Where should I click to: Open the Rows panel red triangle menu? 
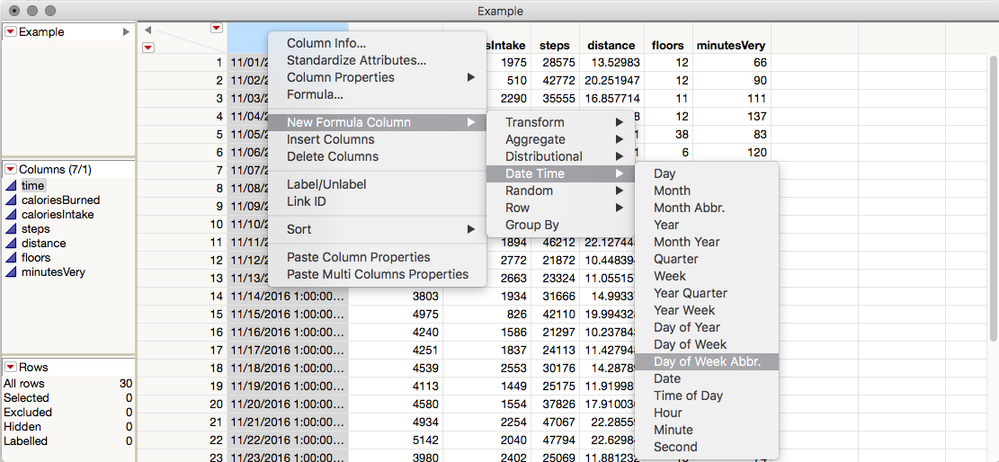pyautogui.click(x=11, y=367)
